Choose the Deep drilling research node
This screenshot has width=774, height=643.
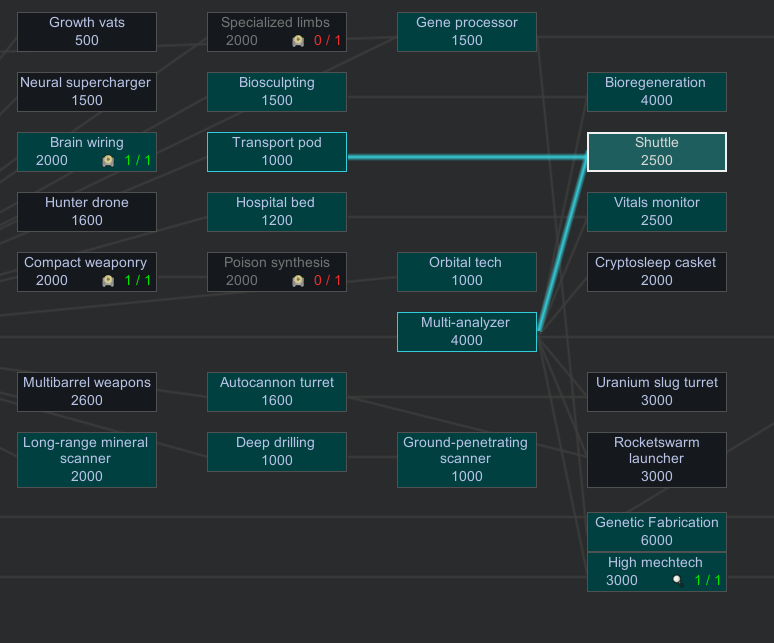point(277,452)
